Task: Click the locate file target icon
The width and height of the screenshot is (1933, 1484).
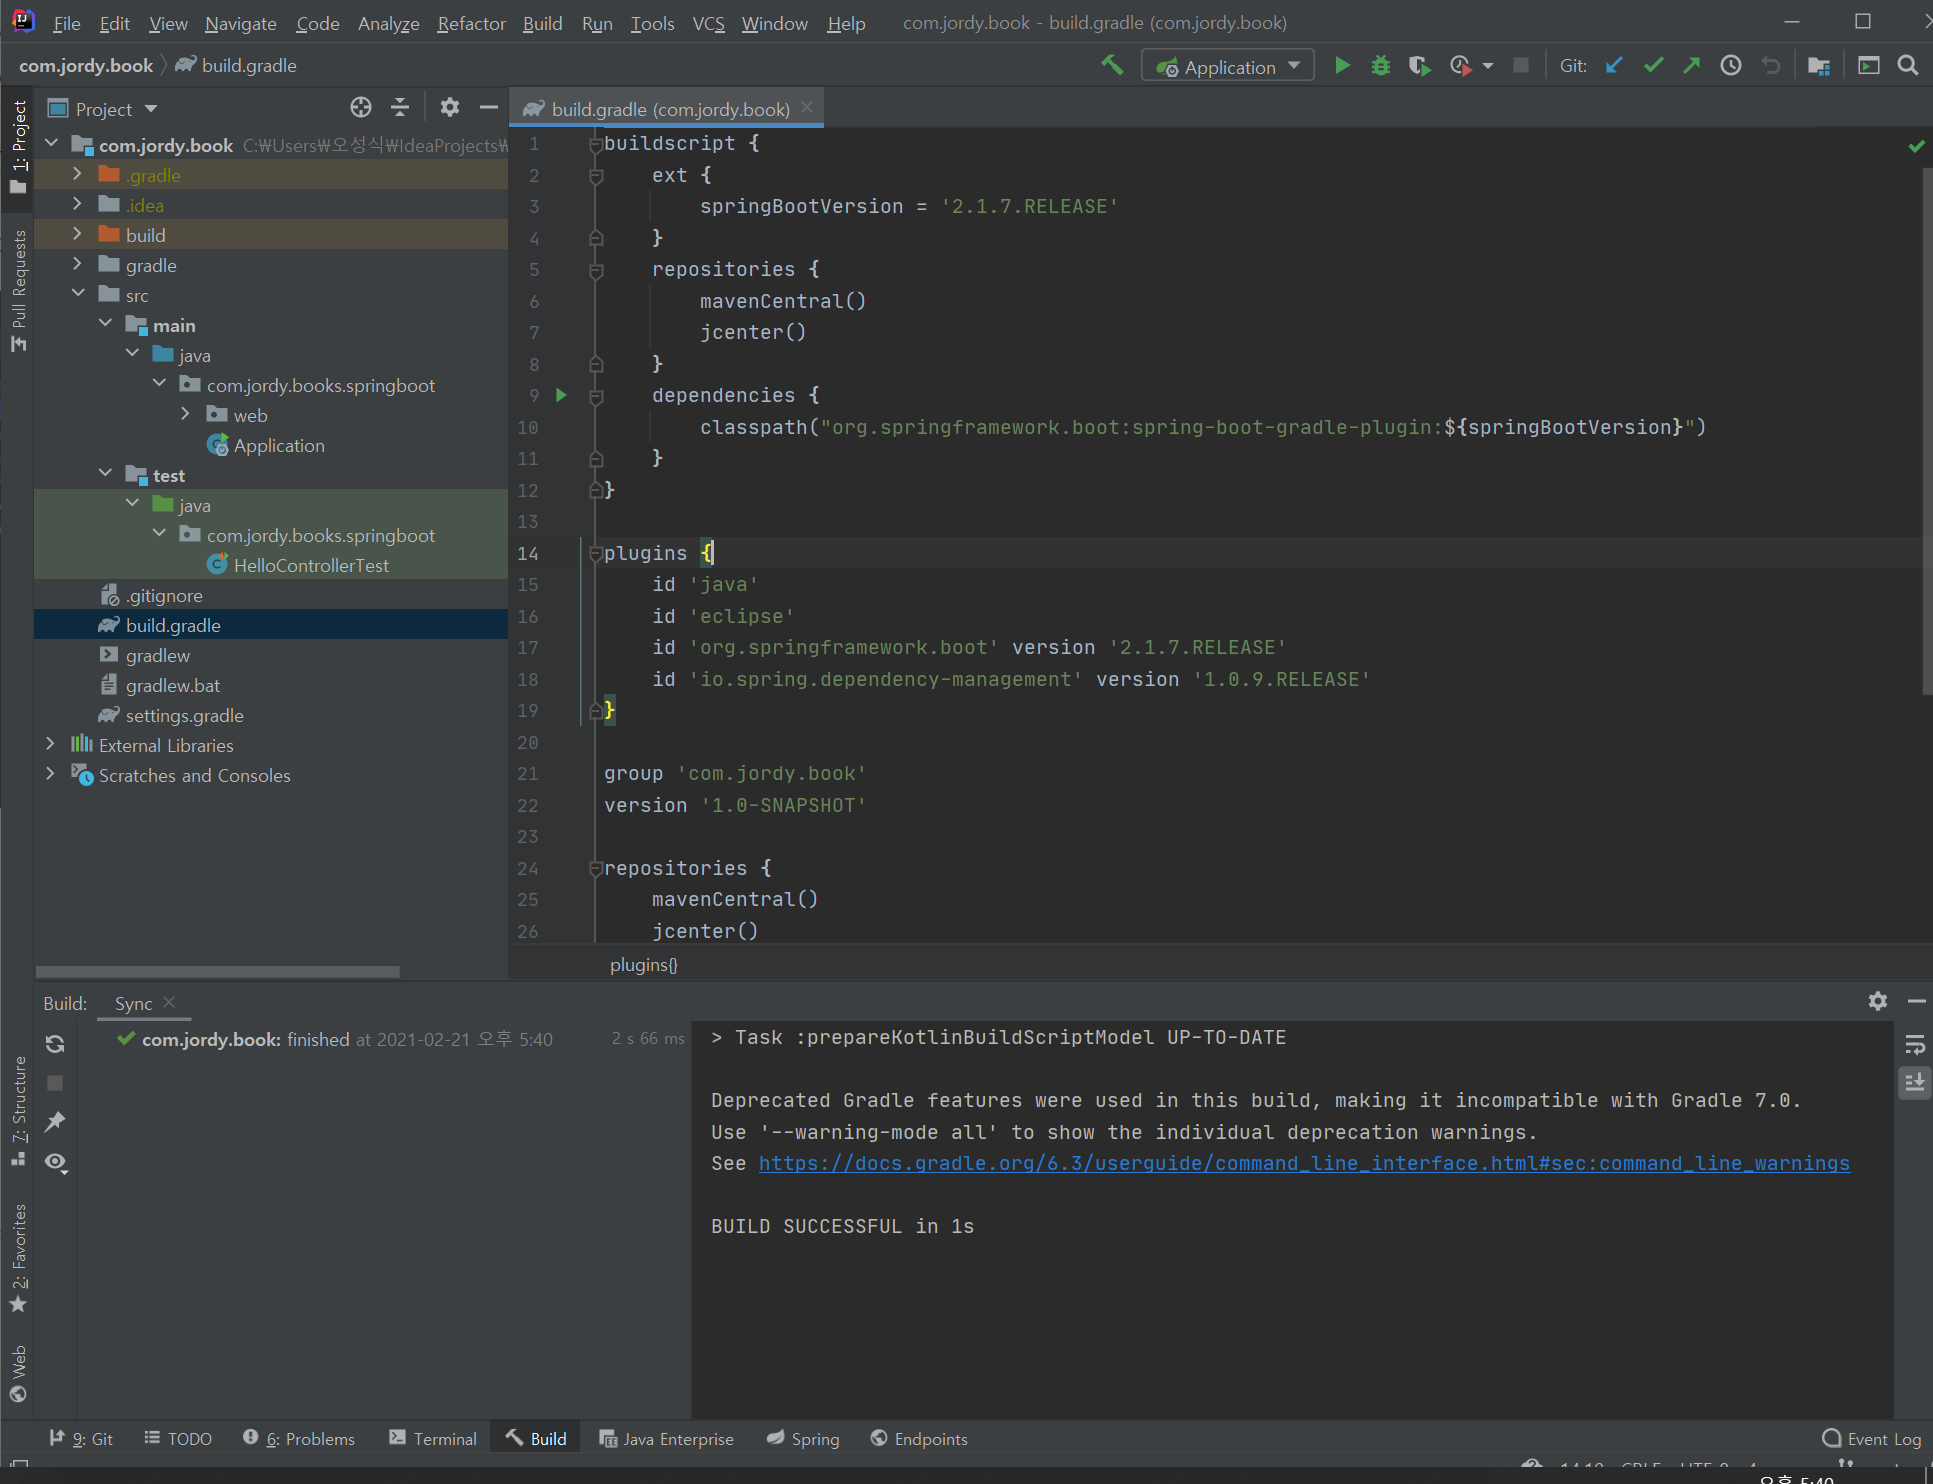Action: (361, 108)
